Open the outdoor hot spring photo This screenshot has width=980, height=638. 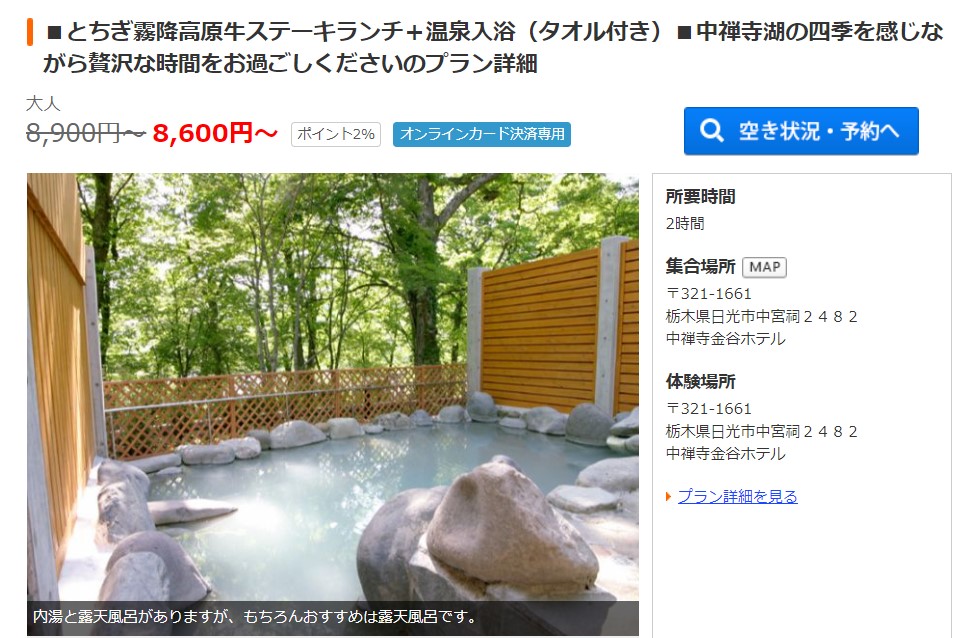(332, 387)
